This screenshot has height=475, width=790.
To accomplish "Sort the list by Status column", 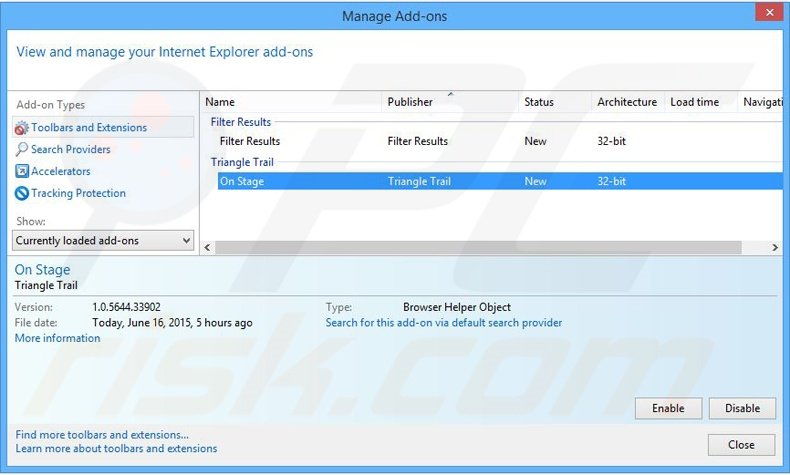I will [x=539, y=102].
